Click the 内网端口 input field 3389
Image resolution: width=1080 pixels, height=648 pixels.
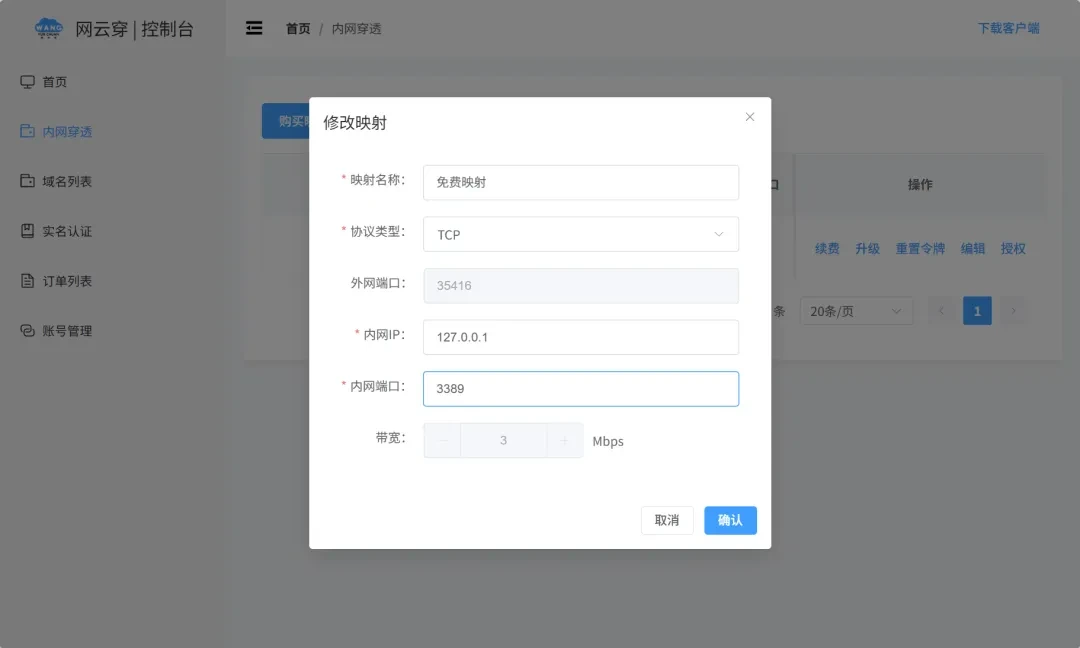coord(581,389)
